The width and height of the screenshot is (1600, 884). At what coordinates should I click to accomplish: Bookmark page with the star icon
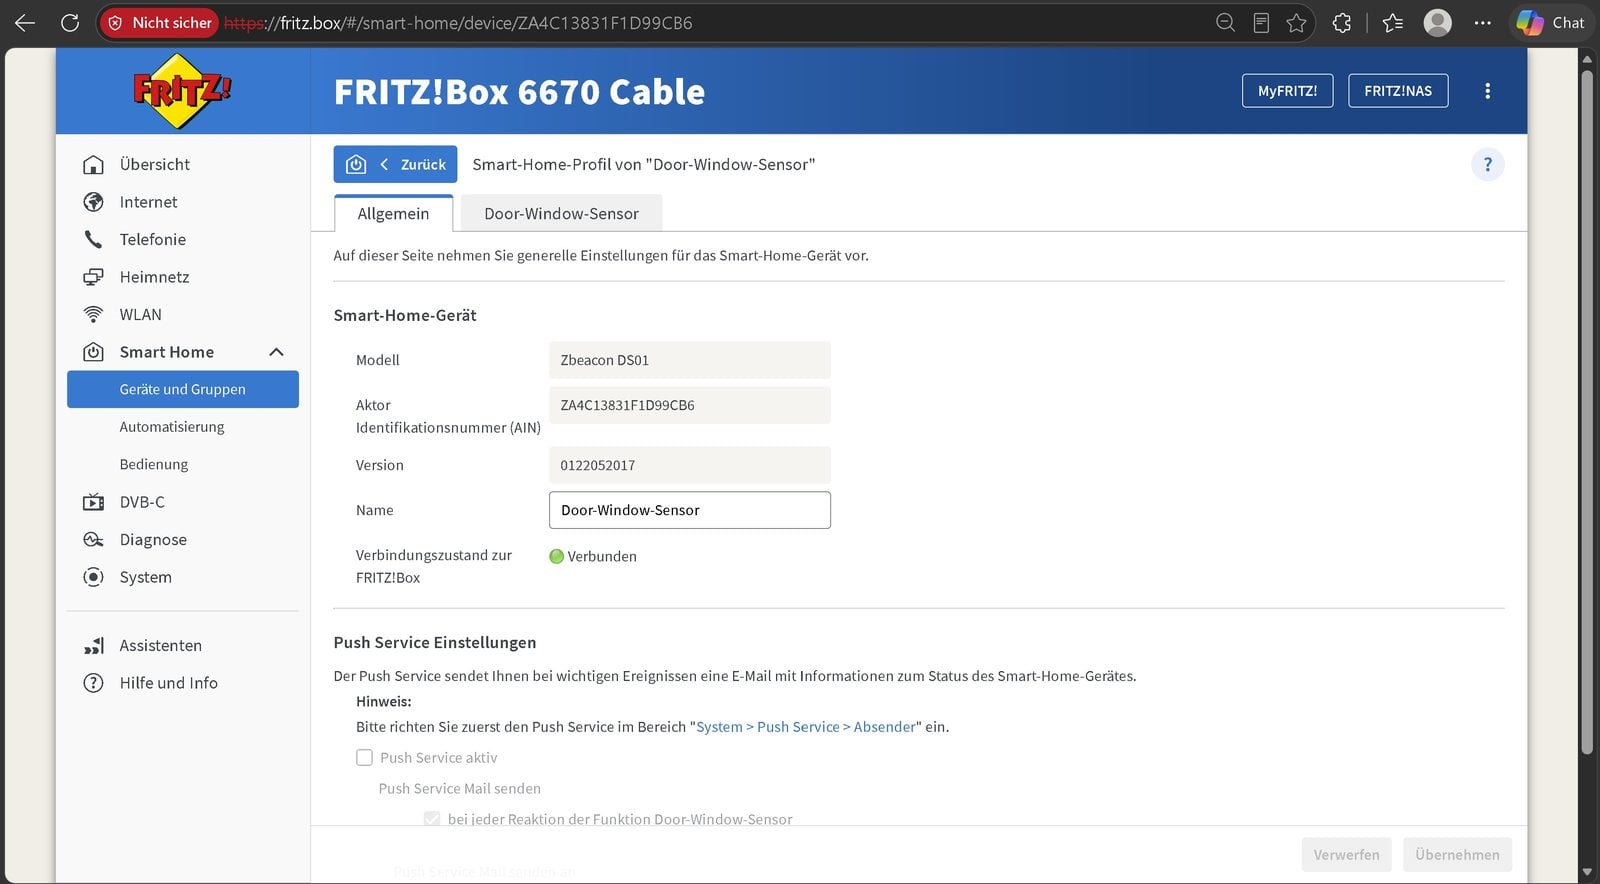(x=1297, y=23)
